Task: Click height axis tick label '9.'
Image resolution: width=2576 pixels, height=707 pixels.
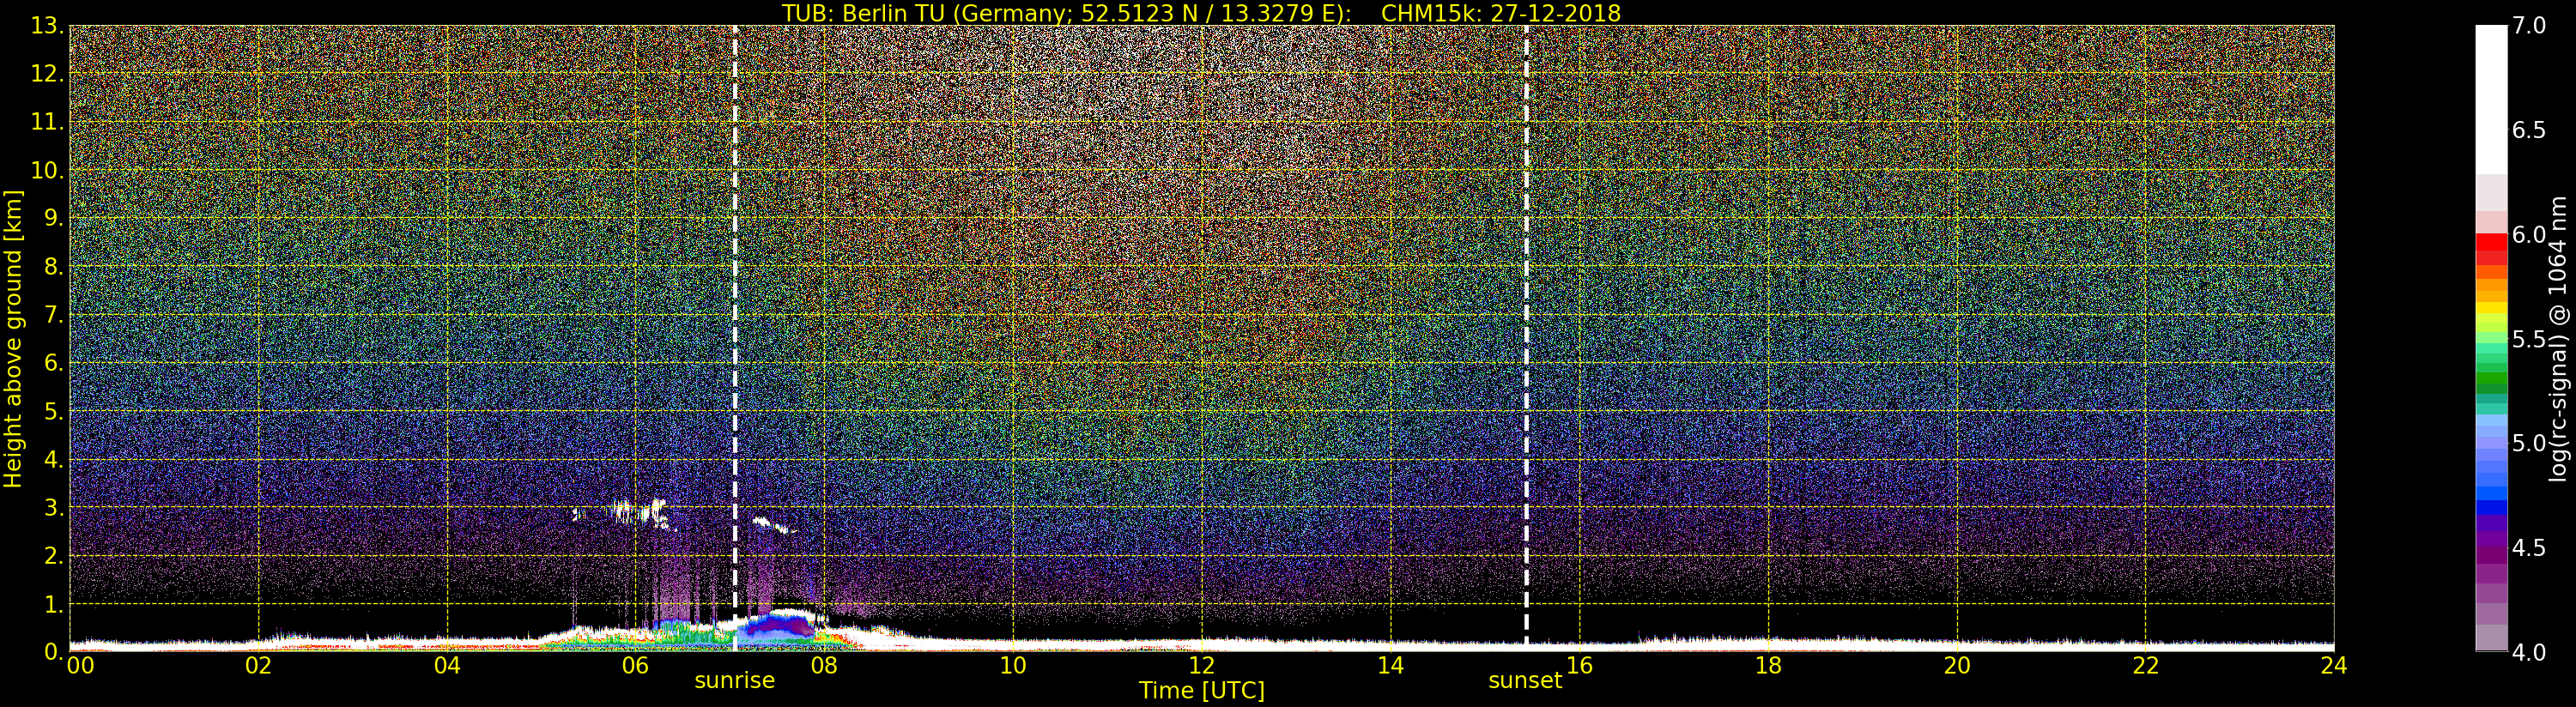Action: [54, 218]
